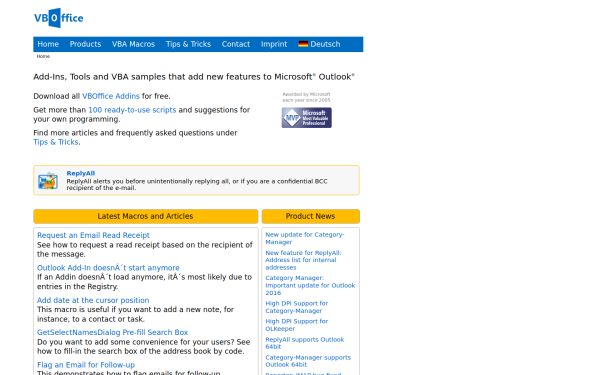Click the German flag icon

point(303,44)
